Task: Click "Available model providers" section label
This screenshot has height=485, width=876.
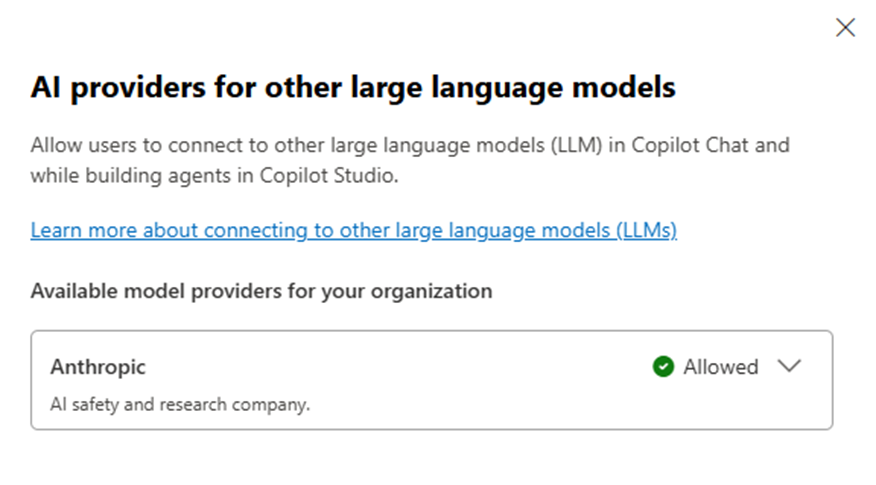Action: click(x=261, y=291)
